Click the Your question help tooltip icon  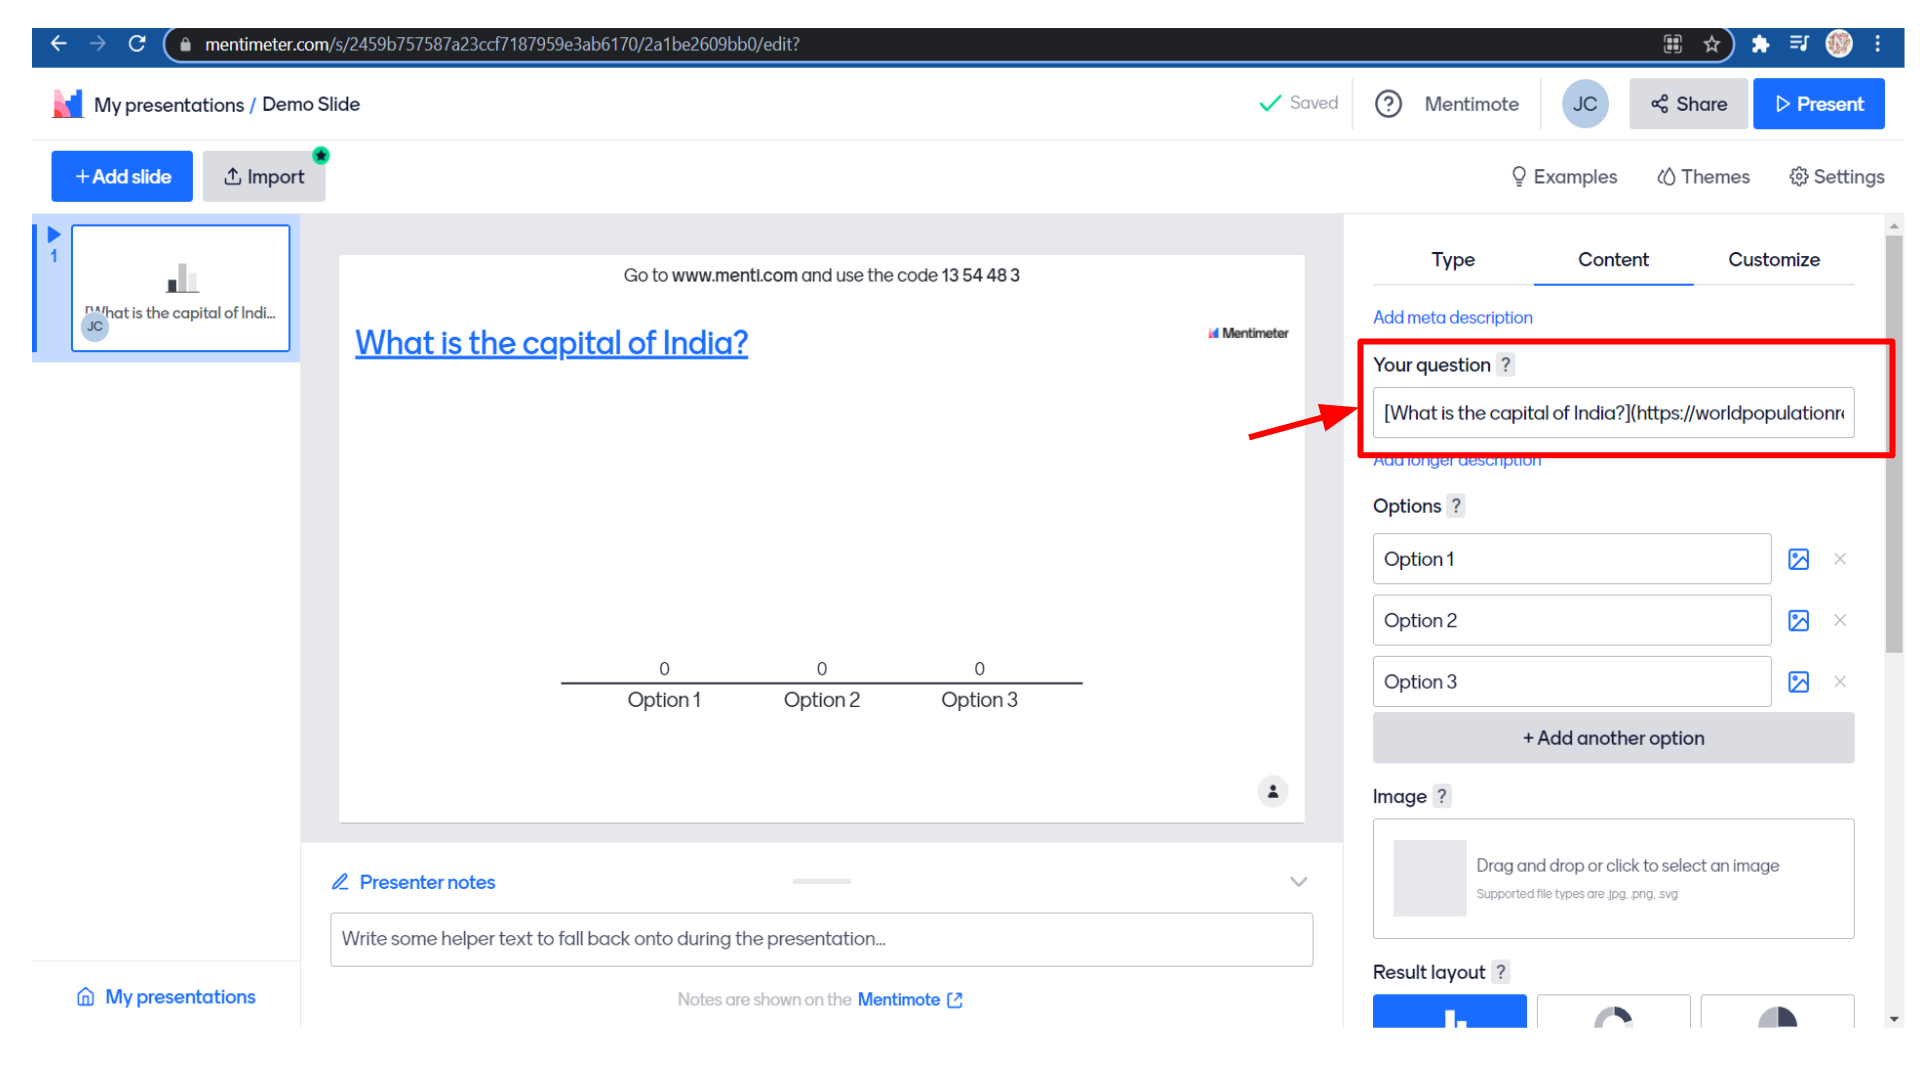click(1506, 365)
